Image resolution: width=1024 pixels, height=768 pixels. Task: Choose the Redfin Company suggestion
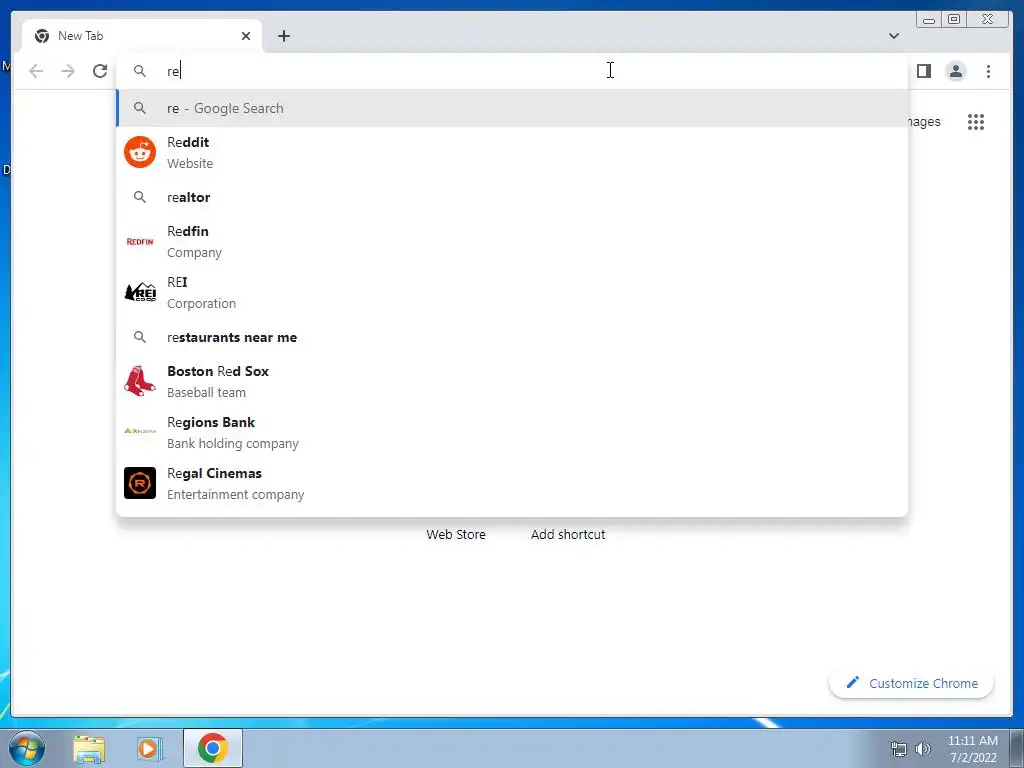click(512, 242)
